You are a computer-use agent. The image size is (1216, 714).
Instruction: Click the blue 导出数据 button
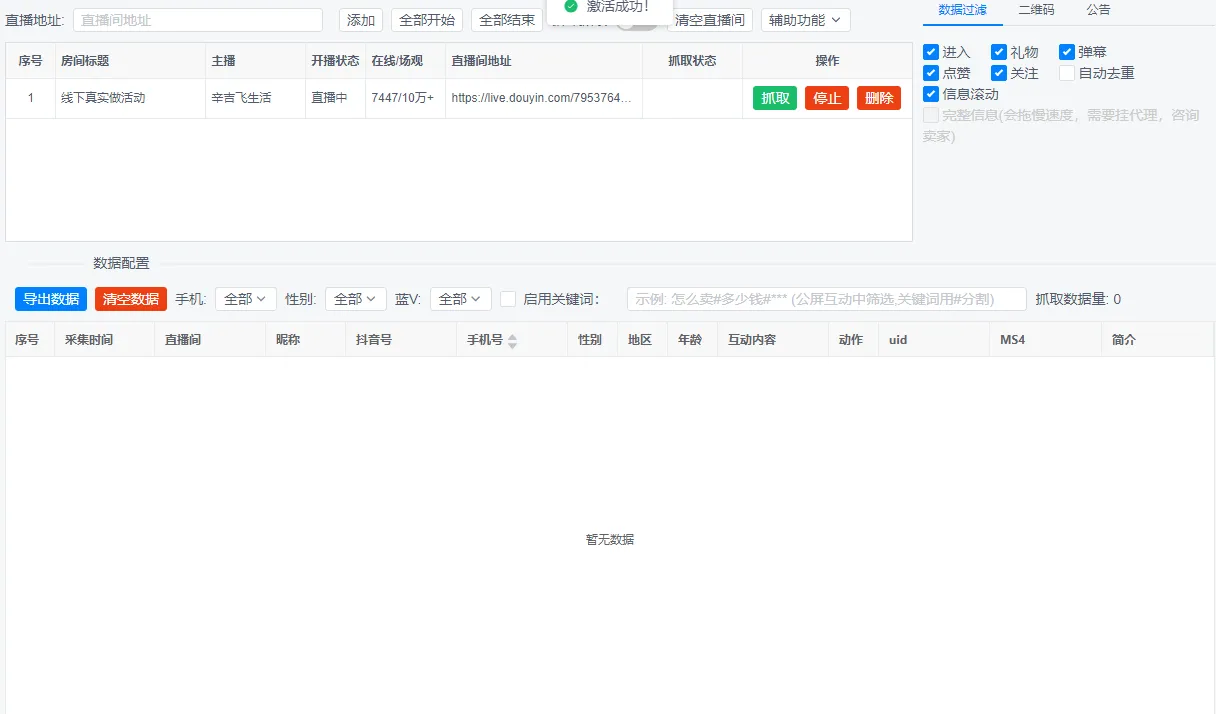click(x=51, y=299)
